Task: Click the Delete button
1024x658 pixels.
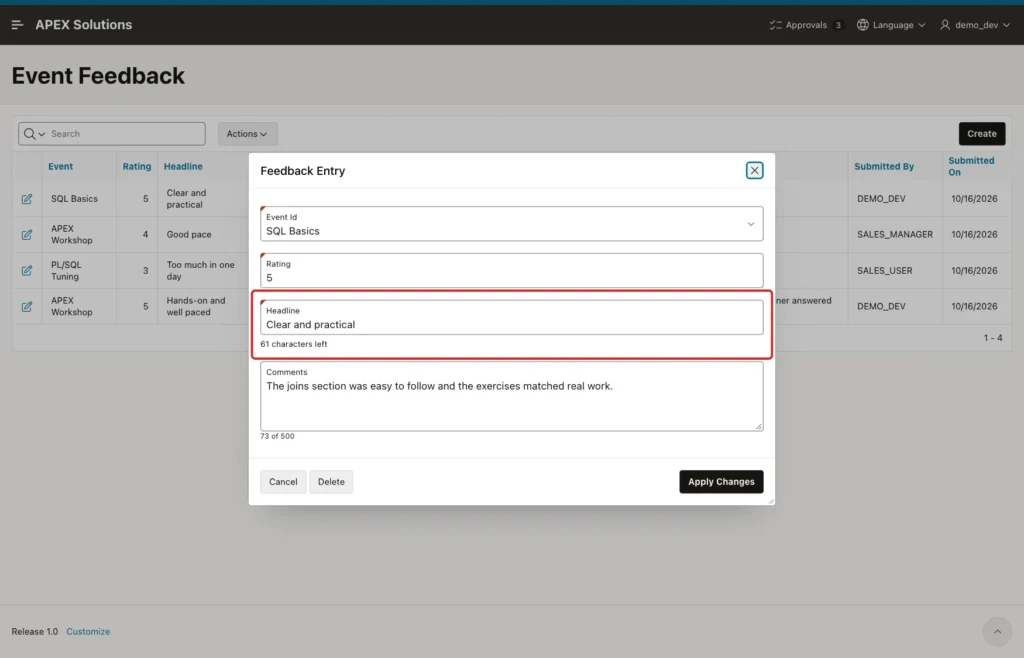Action: point(331,482)
